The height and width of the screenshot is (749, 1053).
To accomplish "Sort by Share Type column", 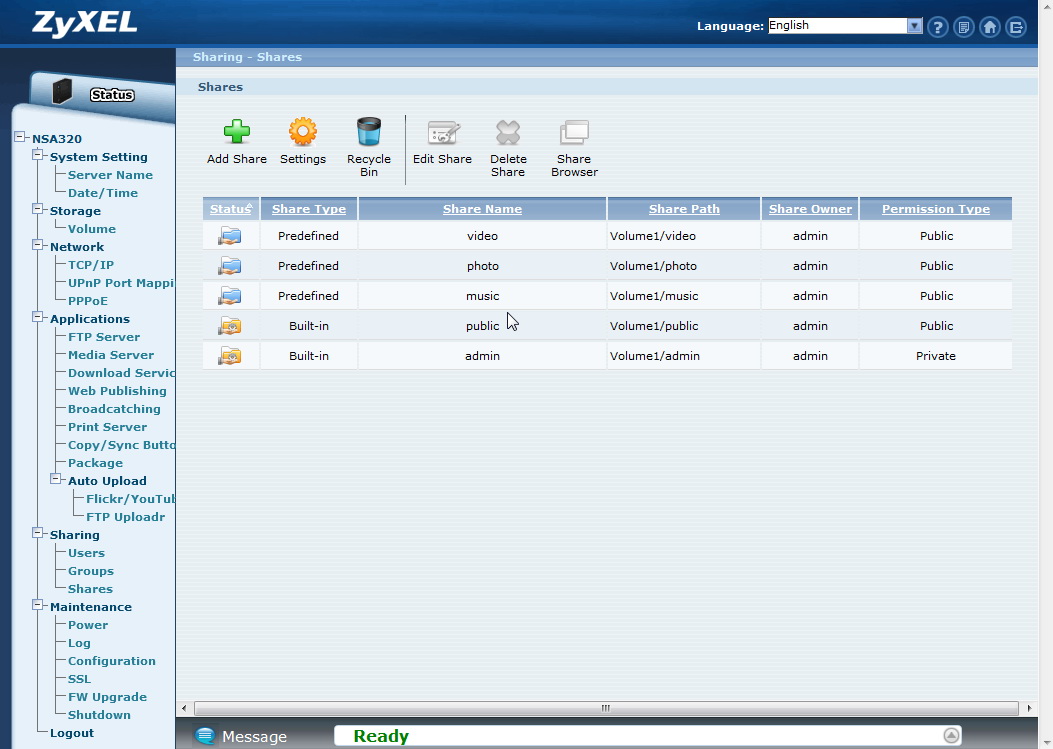I will pos(309,209).
